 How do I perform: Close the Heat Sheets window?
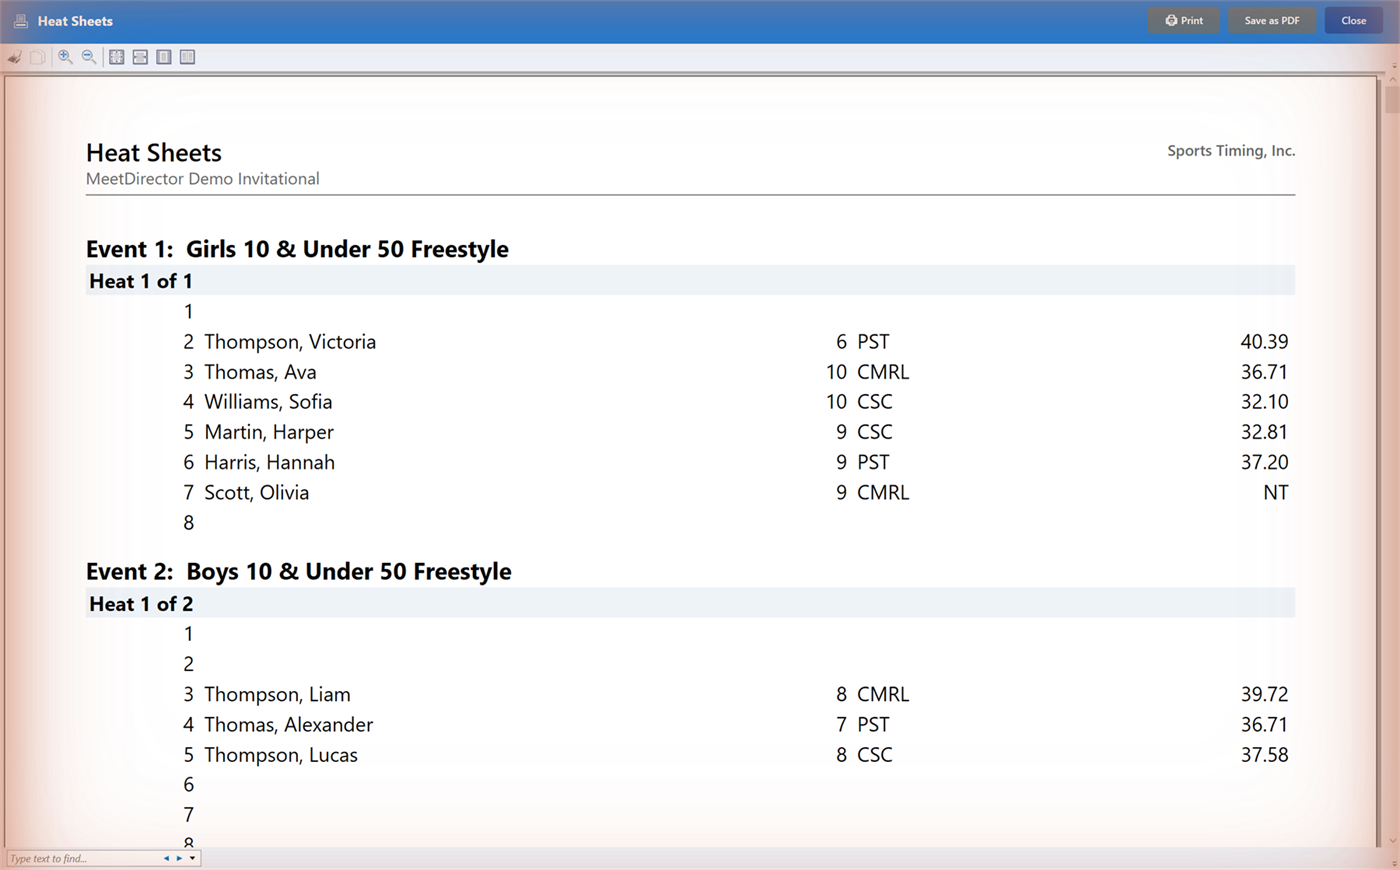tap(1354, 20)
